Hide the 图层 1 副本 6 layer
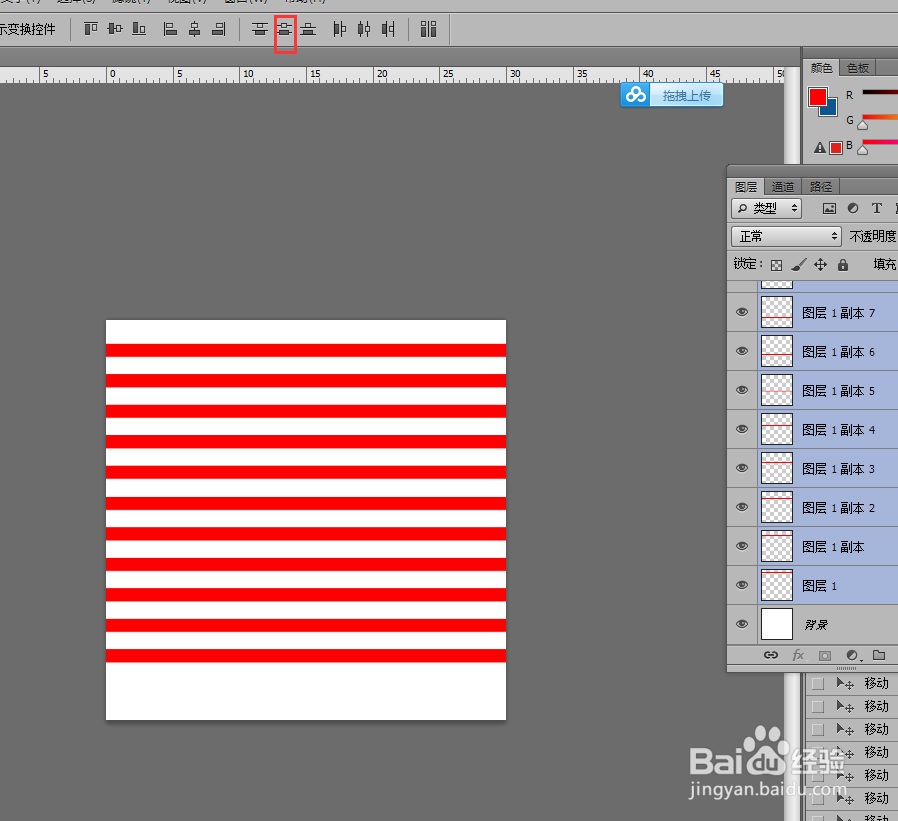The height and width of the screenshot is (821, 898). (742, 351)
